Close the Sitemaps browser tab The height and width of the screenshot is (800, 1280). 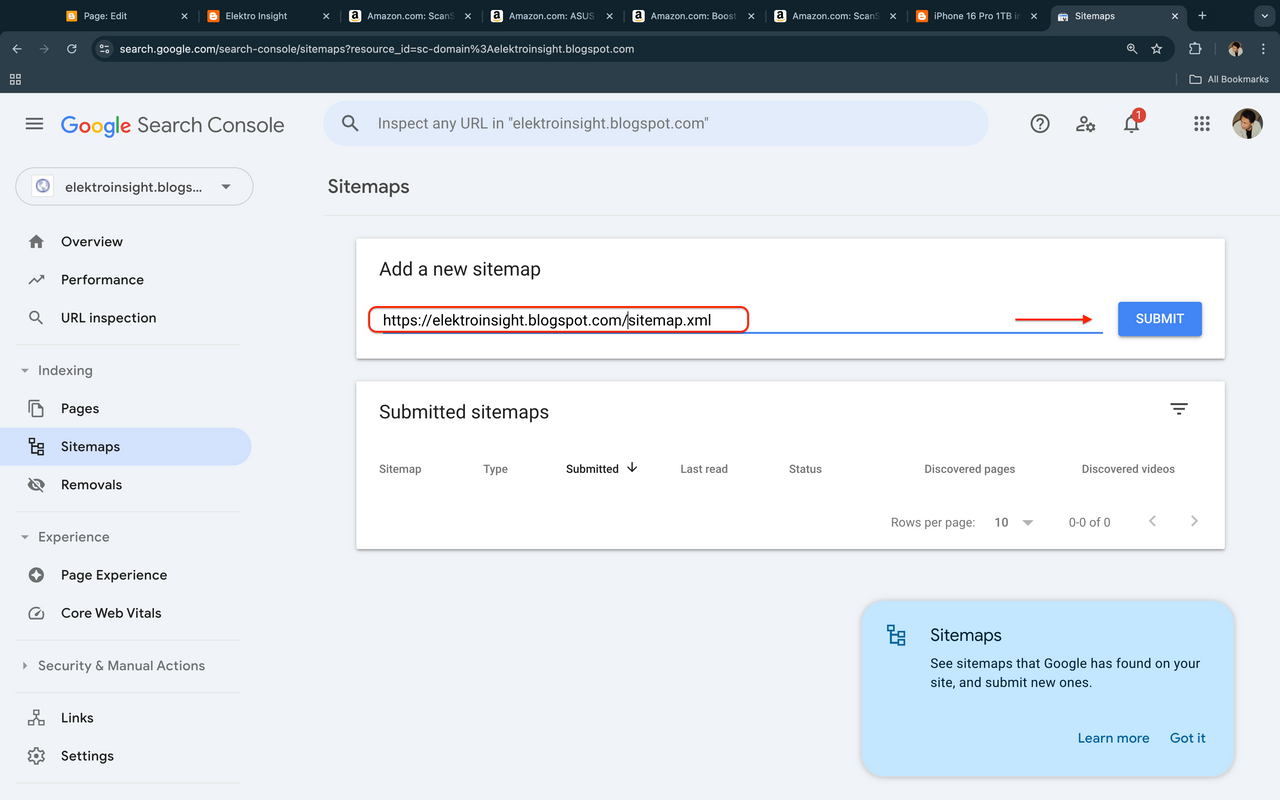coord(1175,16)
